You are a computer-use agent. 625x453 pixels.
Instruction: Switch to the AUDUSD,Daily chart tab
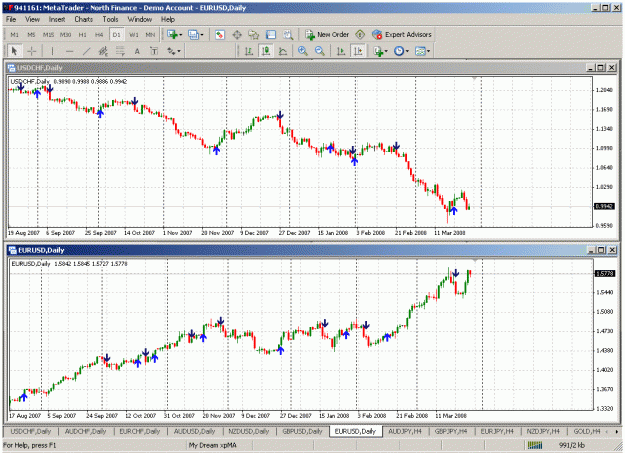194,431
